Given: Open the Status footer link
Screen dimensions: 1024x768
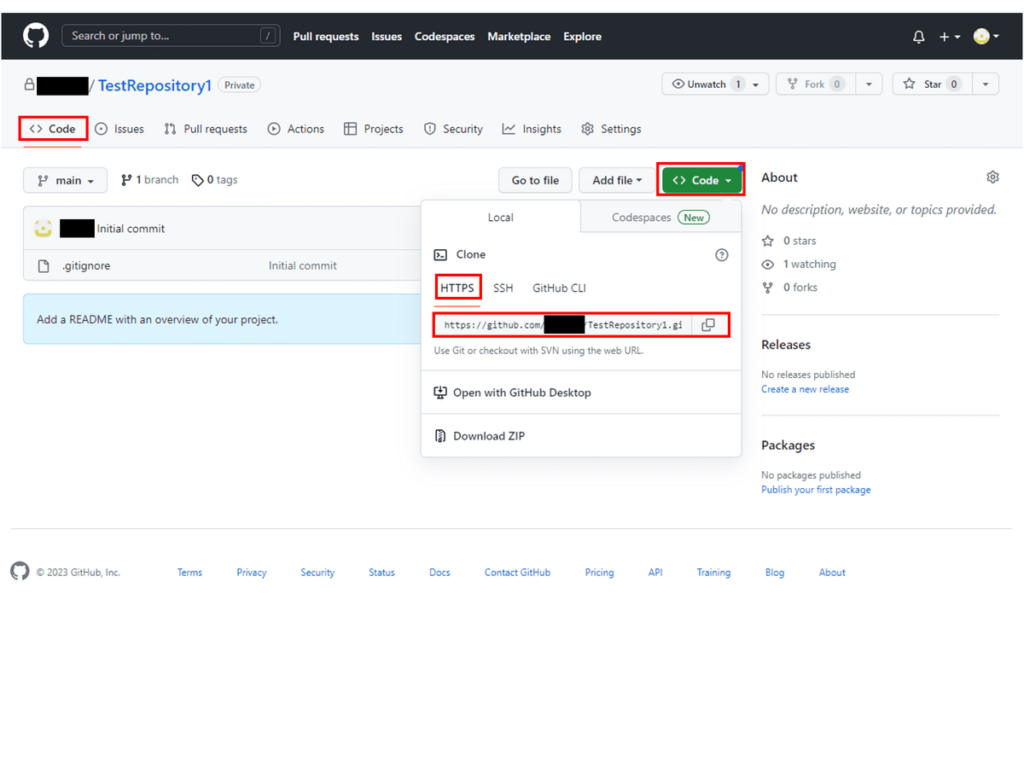Looking at the screenshot, I should (381, 572).
